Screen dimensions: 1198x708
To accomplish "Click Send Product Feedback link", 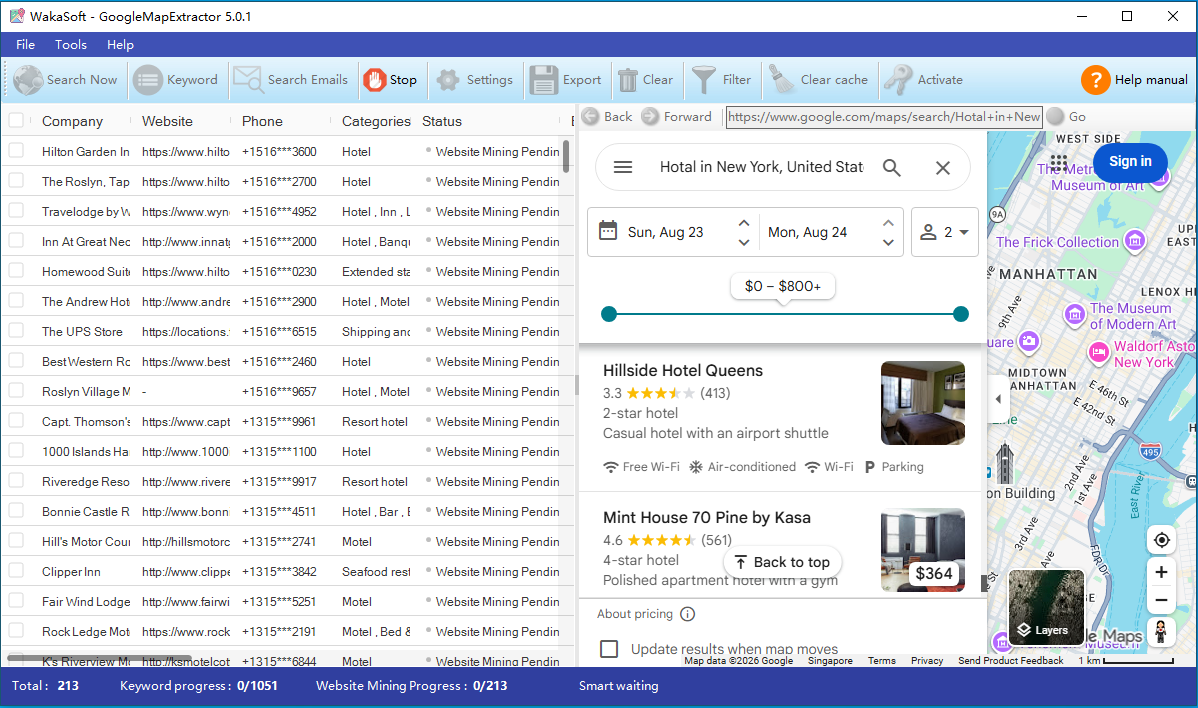I will [1010, 661].
